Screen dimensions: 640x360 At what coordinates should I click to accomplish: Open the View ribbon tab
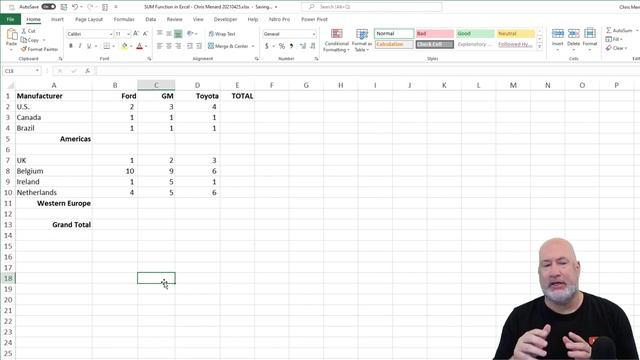(x=198, y=19)
